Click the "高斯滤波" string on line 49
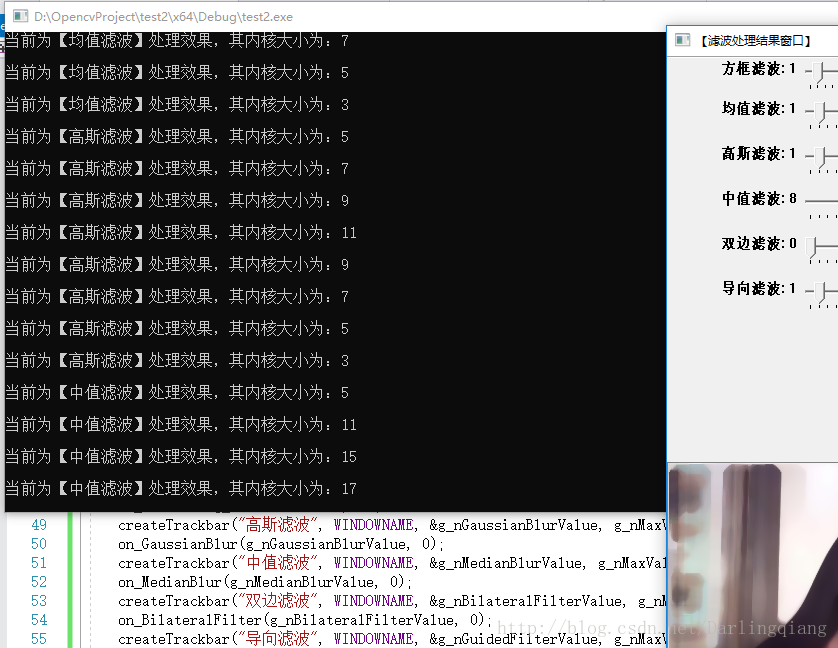The height and width of the screenshot is (648, 838). click(278, 525)
